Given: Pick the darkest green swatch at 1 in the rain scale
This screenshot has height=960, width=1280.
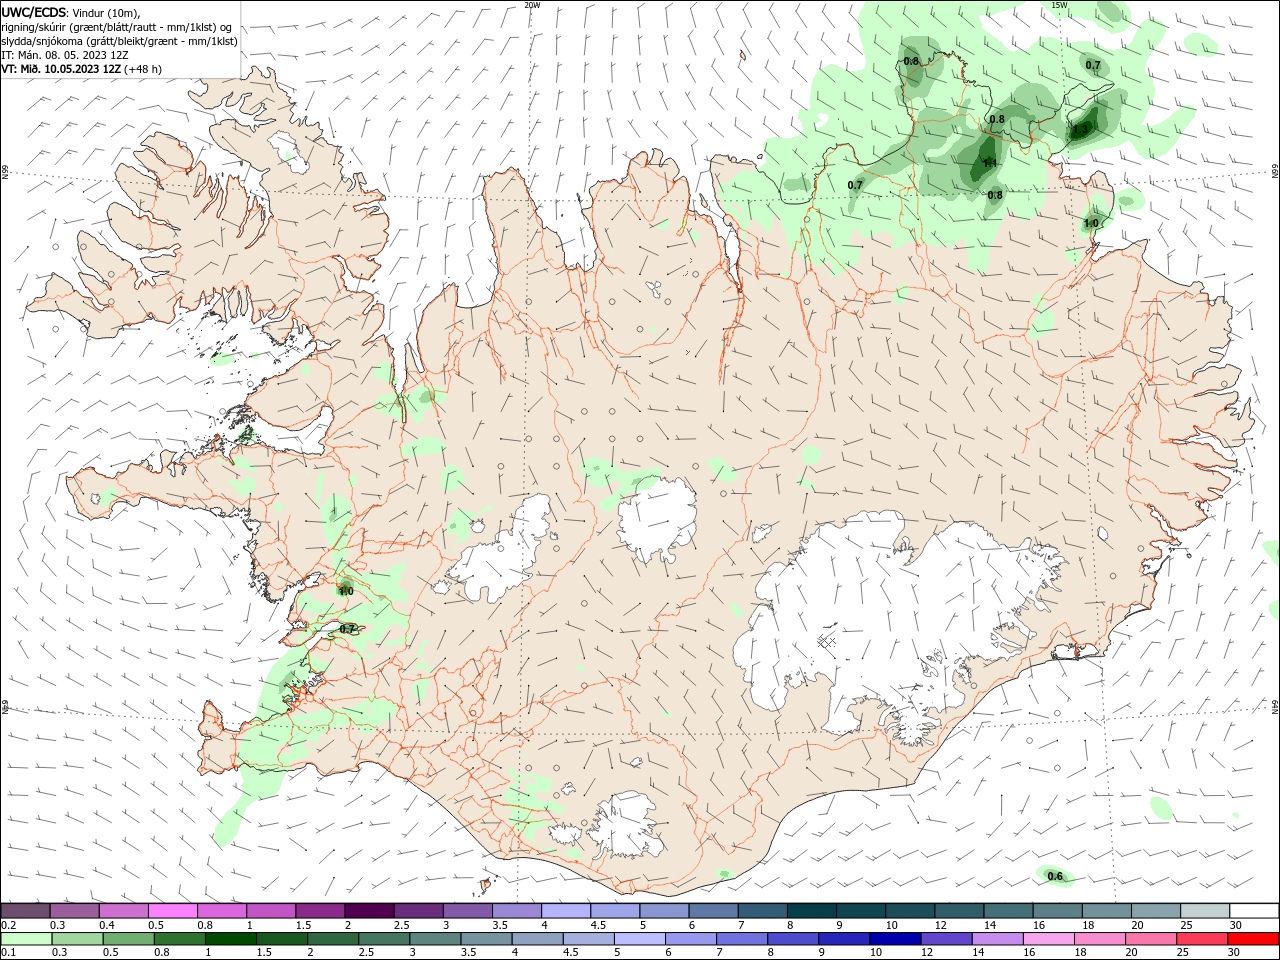Looking at the screenshot, I should click(229, 939).
